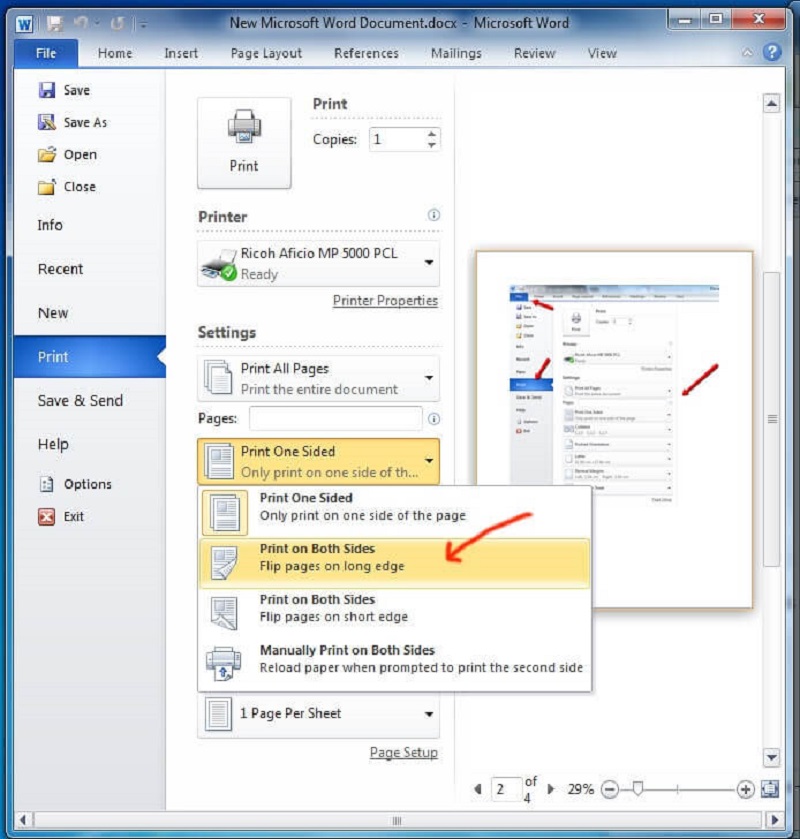Switch to the Page Layout ribbon tab

[x=265, y=53]
